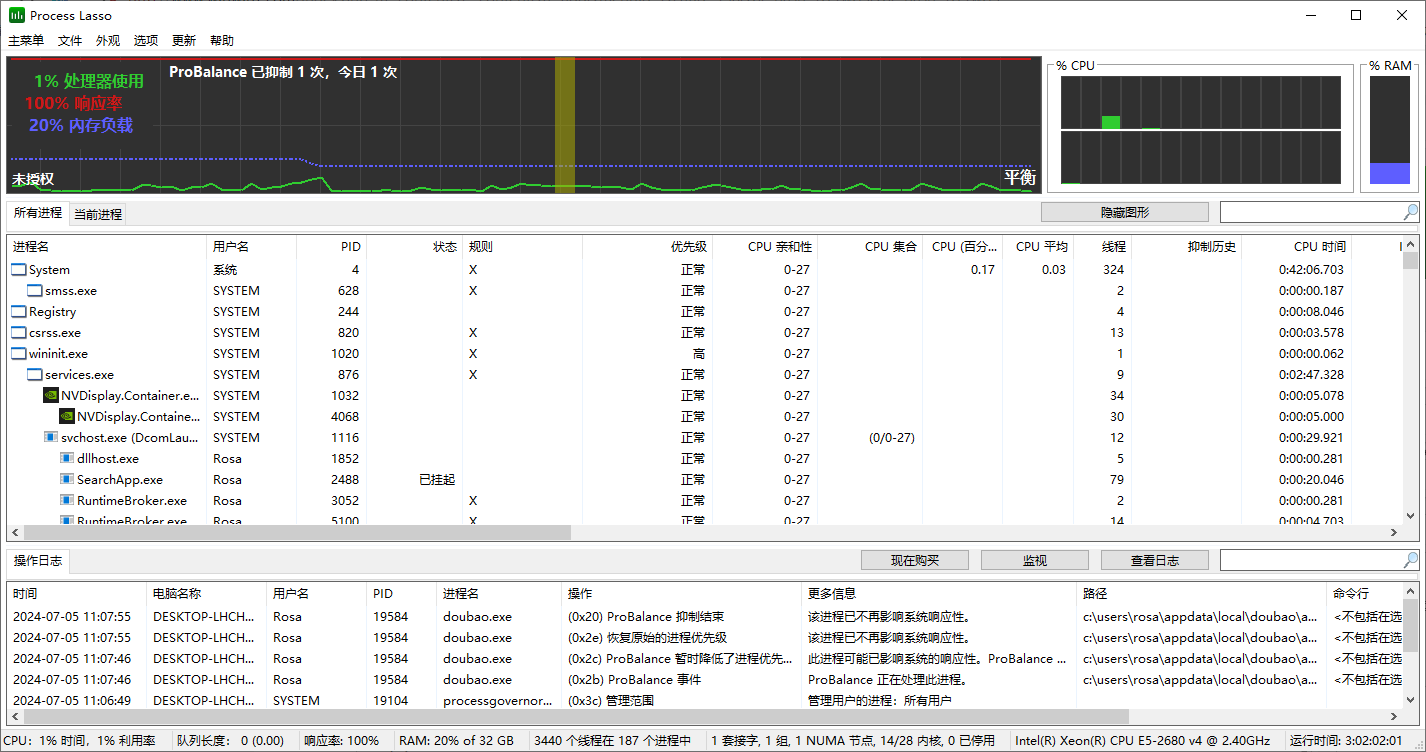This screenshot has height=752, width=1426.
Task: Sort by the CPU 亲和性 column header
Action: (765, 247)
